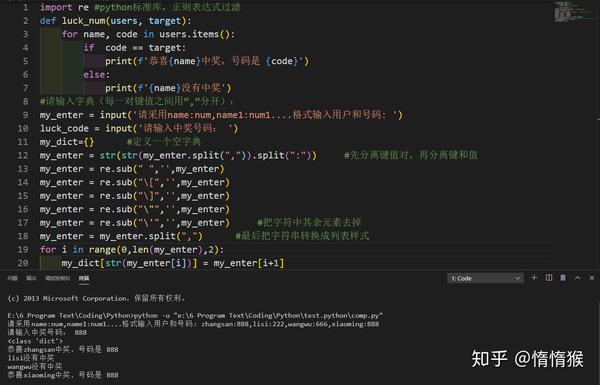
Task: Click the split(":") call on line 12
Action: click(x=286, y=155)
